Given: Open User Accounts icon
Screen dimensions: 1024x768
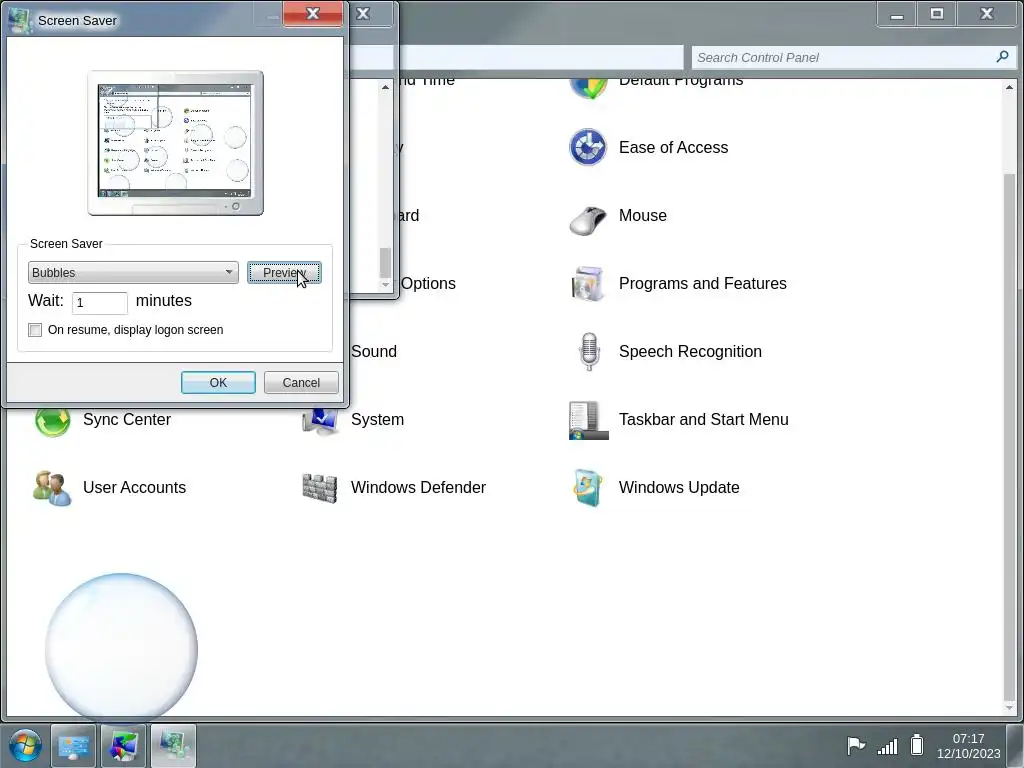Looking at the screenshot, I should 52,488.
